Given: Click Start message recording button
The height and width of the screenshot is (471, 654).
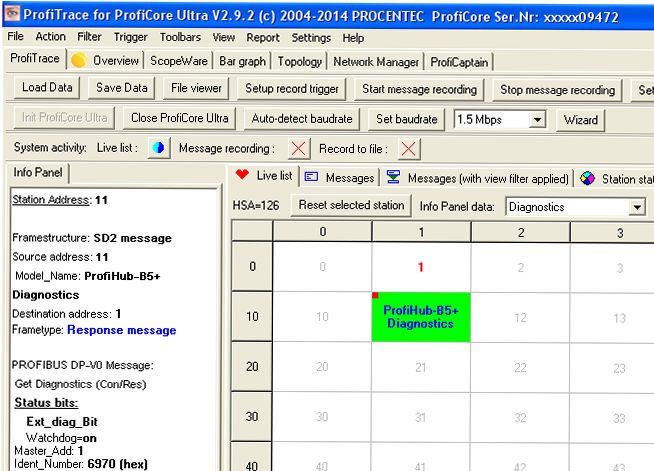Looking at the screenshot, I should pos(419,90).
